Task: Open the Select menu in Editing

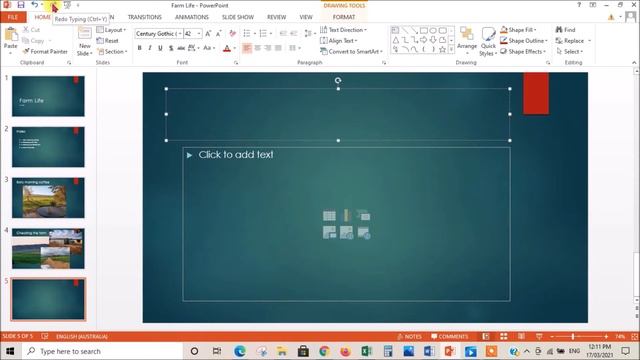Action: tap(569, 52)
